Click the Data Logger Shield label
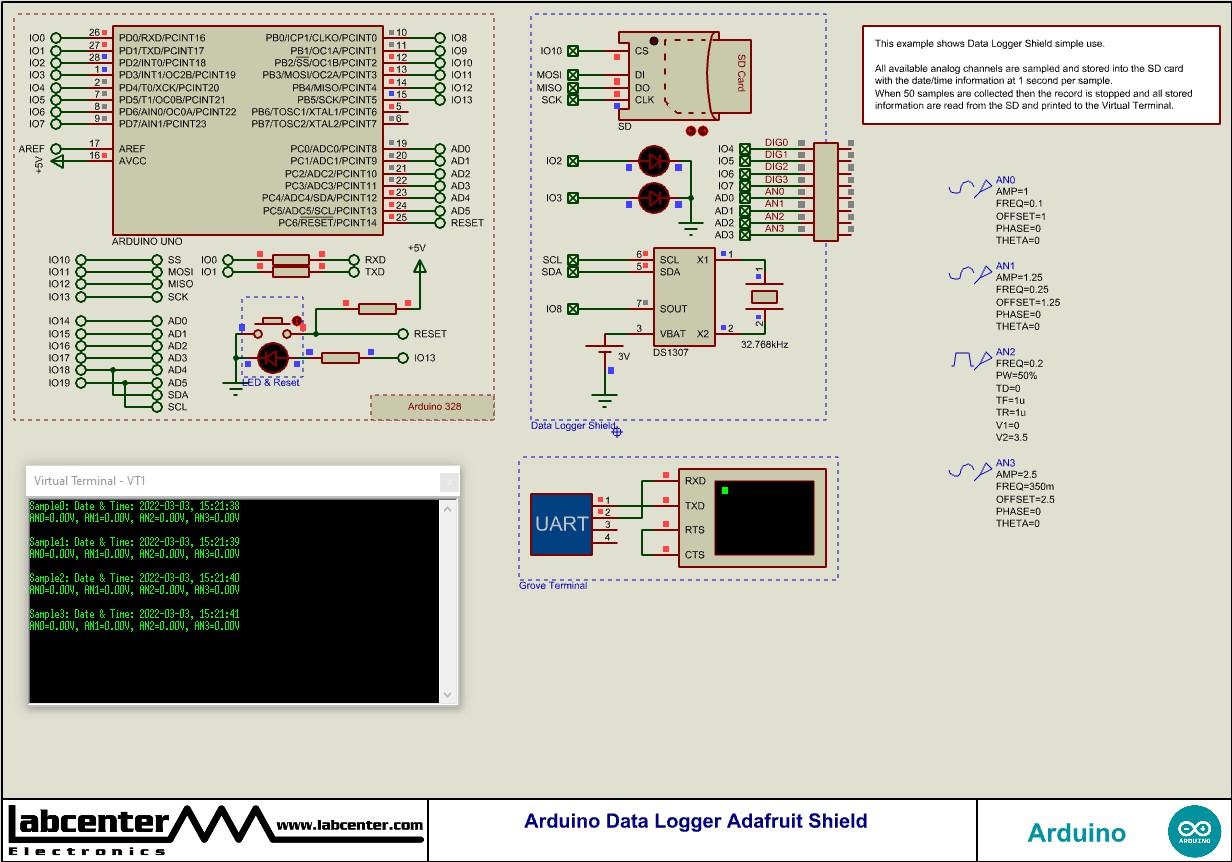Screen dimensions: 1232x862 pyautogui.click(x=572, y=424)
